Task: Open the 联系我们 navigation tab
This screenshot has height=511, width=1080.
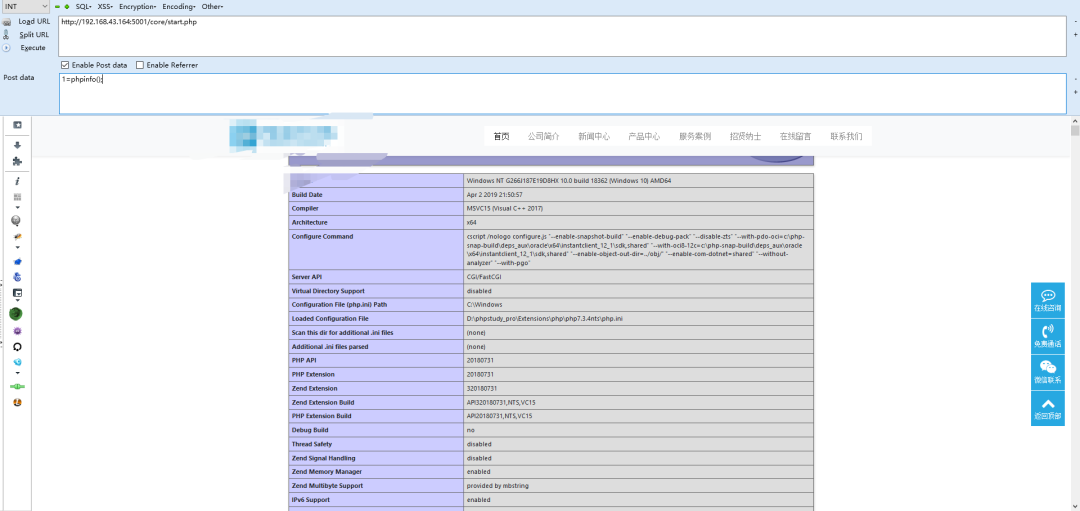Action: coord(846,136)
